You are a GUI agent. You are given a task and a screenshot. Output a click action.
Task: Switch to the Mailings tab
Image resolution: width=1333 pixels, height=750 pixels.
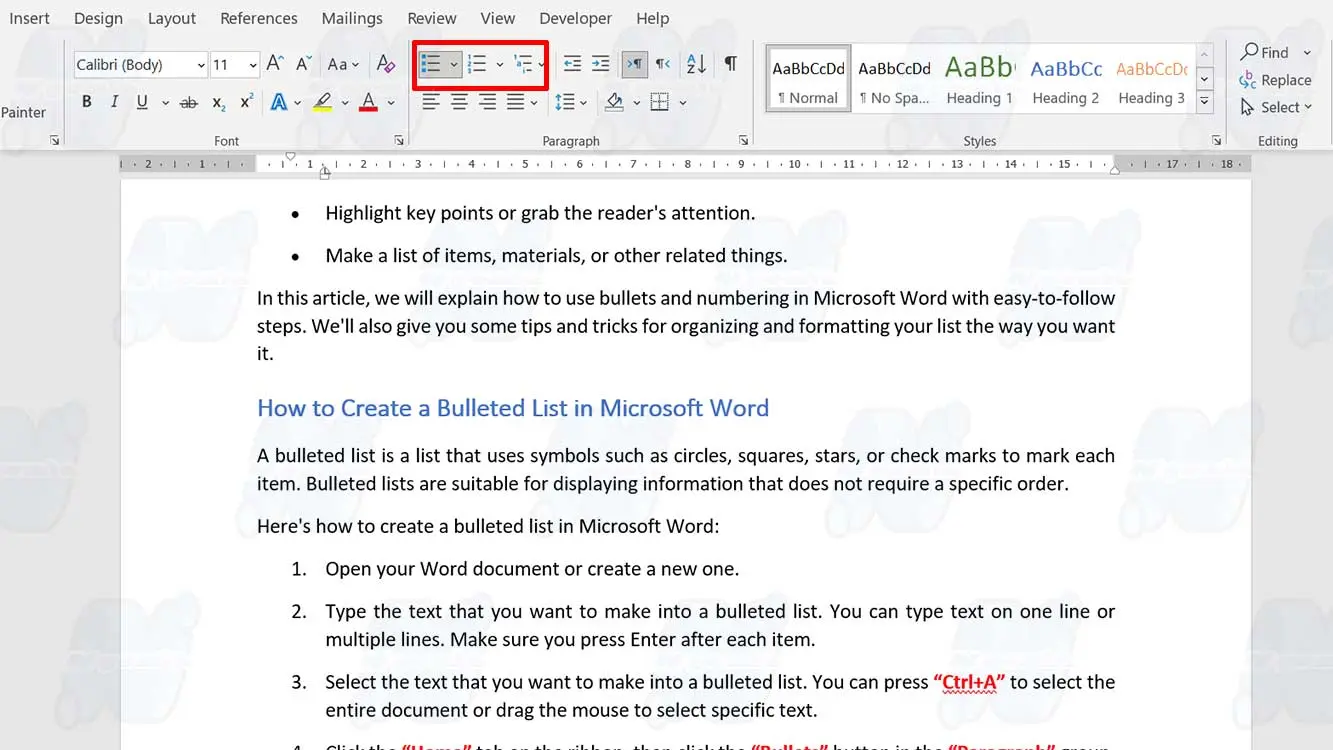point(352,18)
